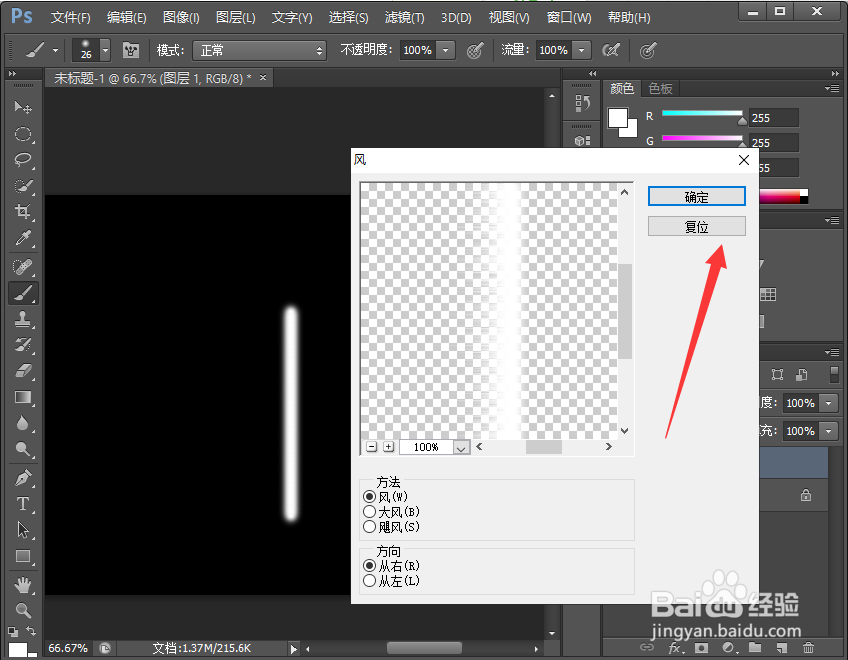Toggle the brush panel button

[x=131, y=50]
